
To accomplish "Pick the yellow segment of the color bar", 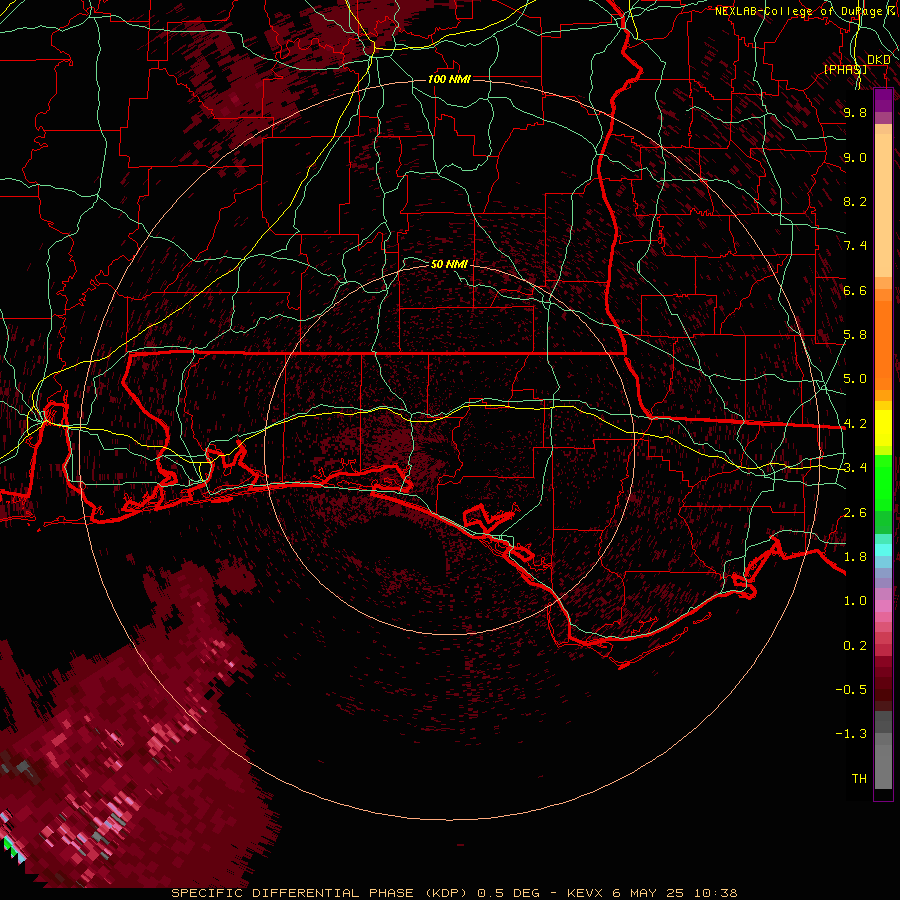I will pos(883,428).
